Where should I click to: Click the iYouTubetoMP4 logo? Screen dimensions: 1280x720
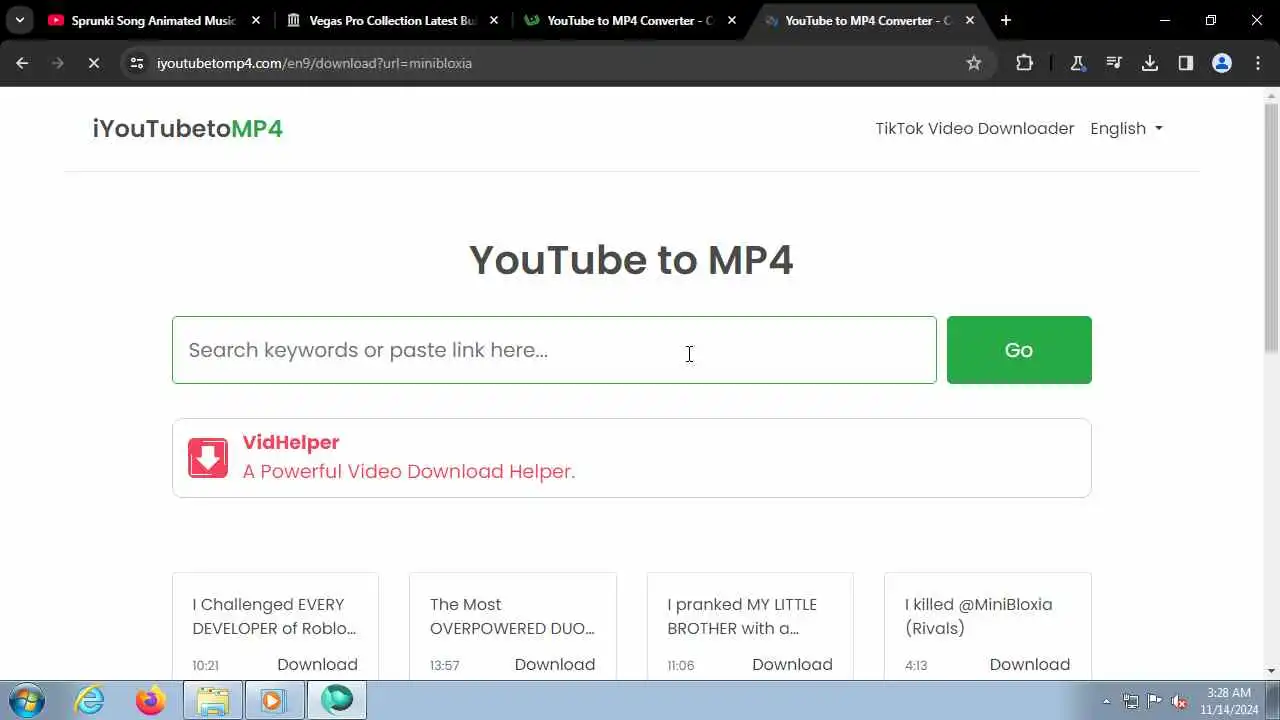pyautogui.click(x=188, y=129)
